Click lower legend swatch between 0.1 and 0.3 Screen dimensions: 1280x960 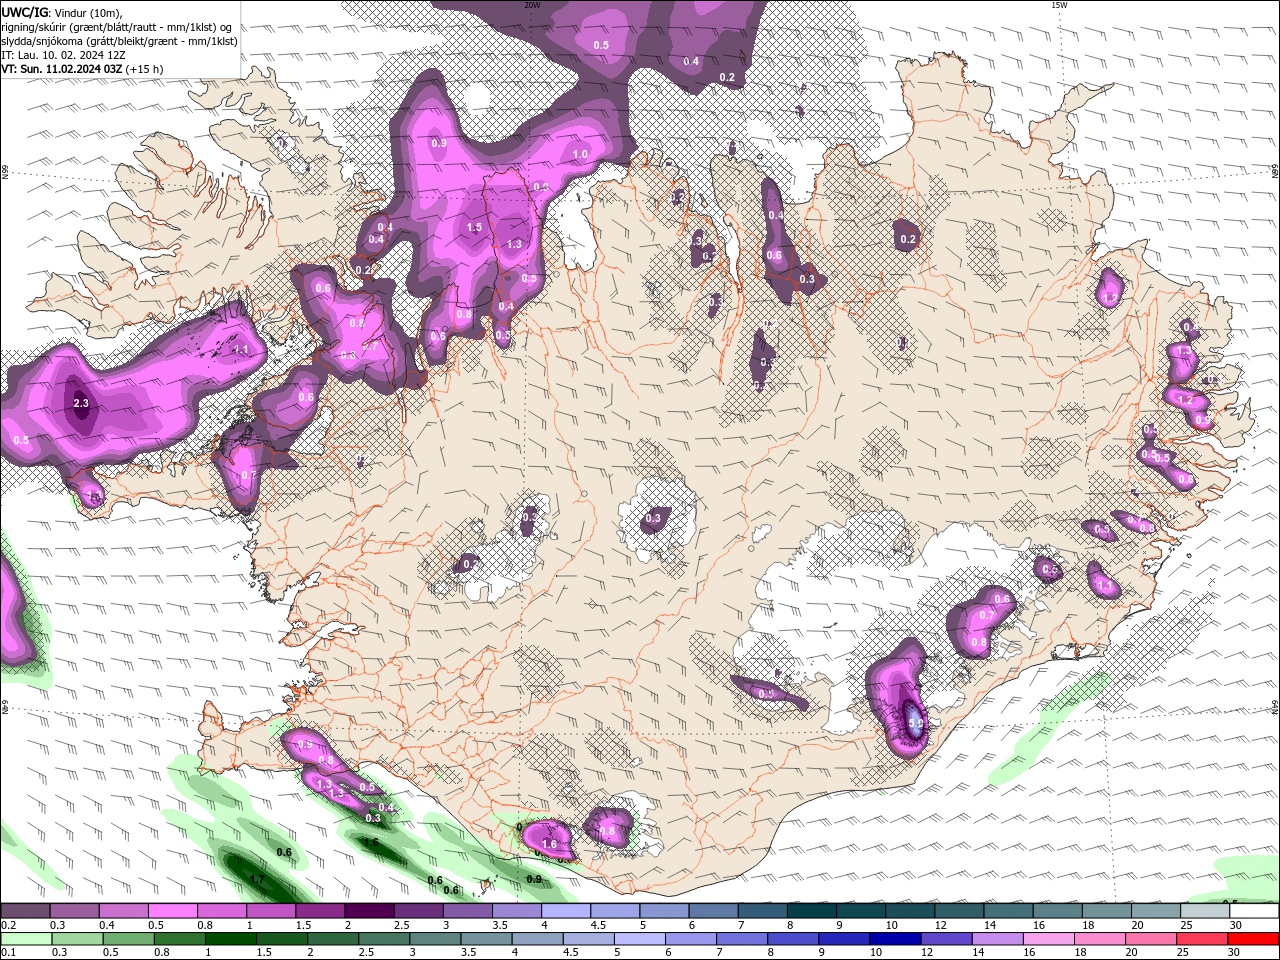[26, 939]
